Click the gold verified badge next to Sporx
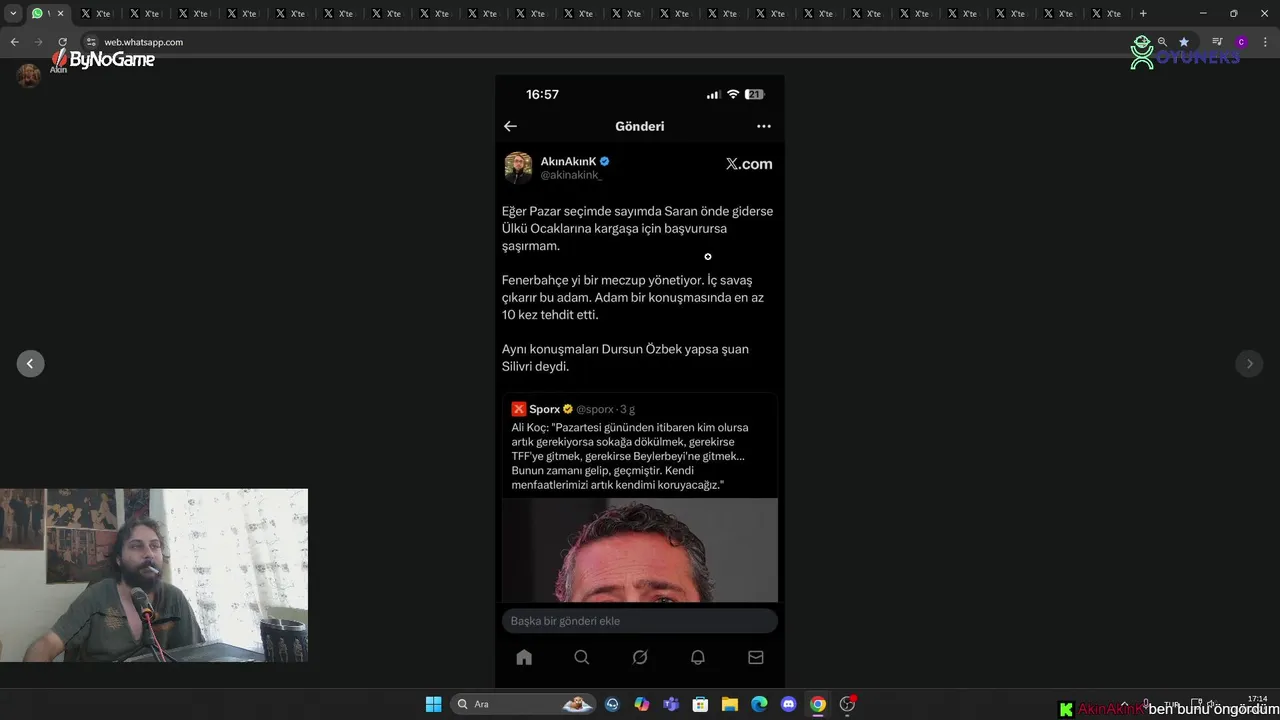The width and height of the screenshot is (1280, 720). pos(568,409)
